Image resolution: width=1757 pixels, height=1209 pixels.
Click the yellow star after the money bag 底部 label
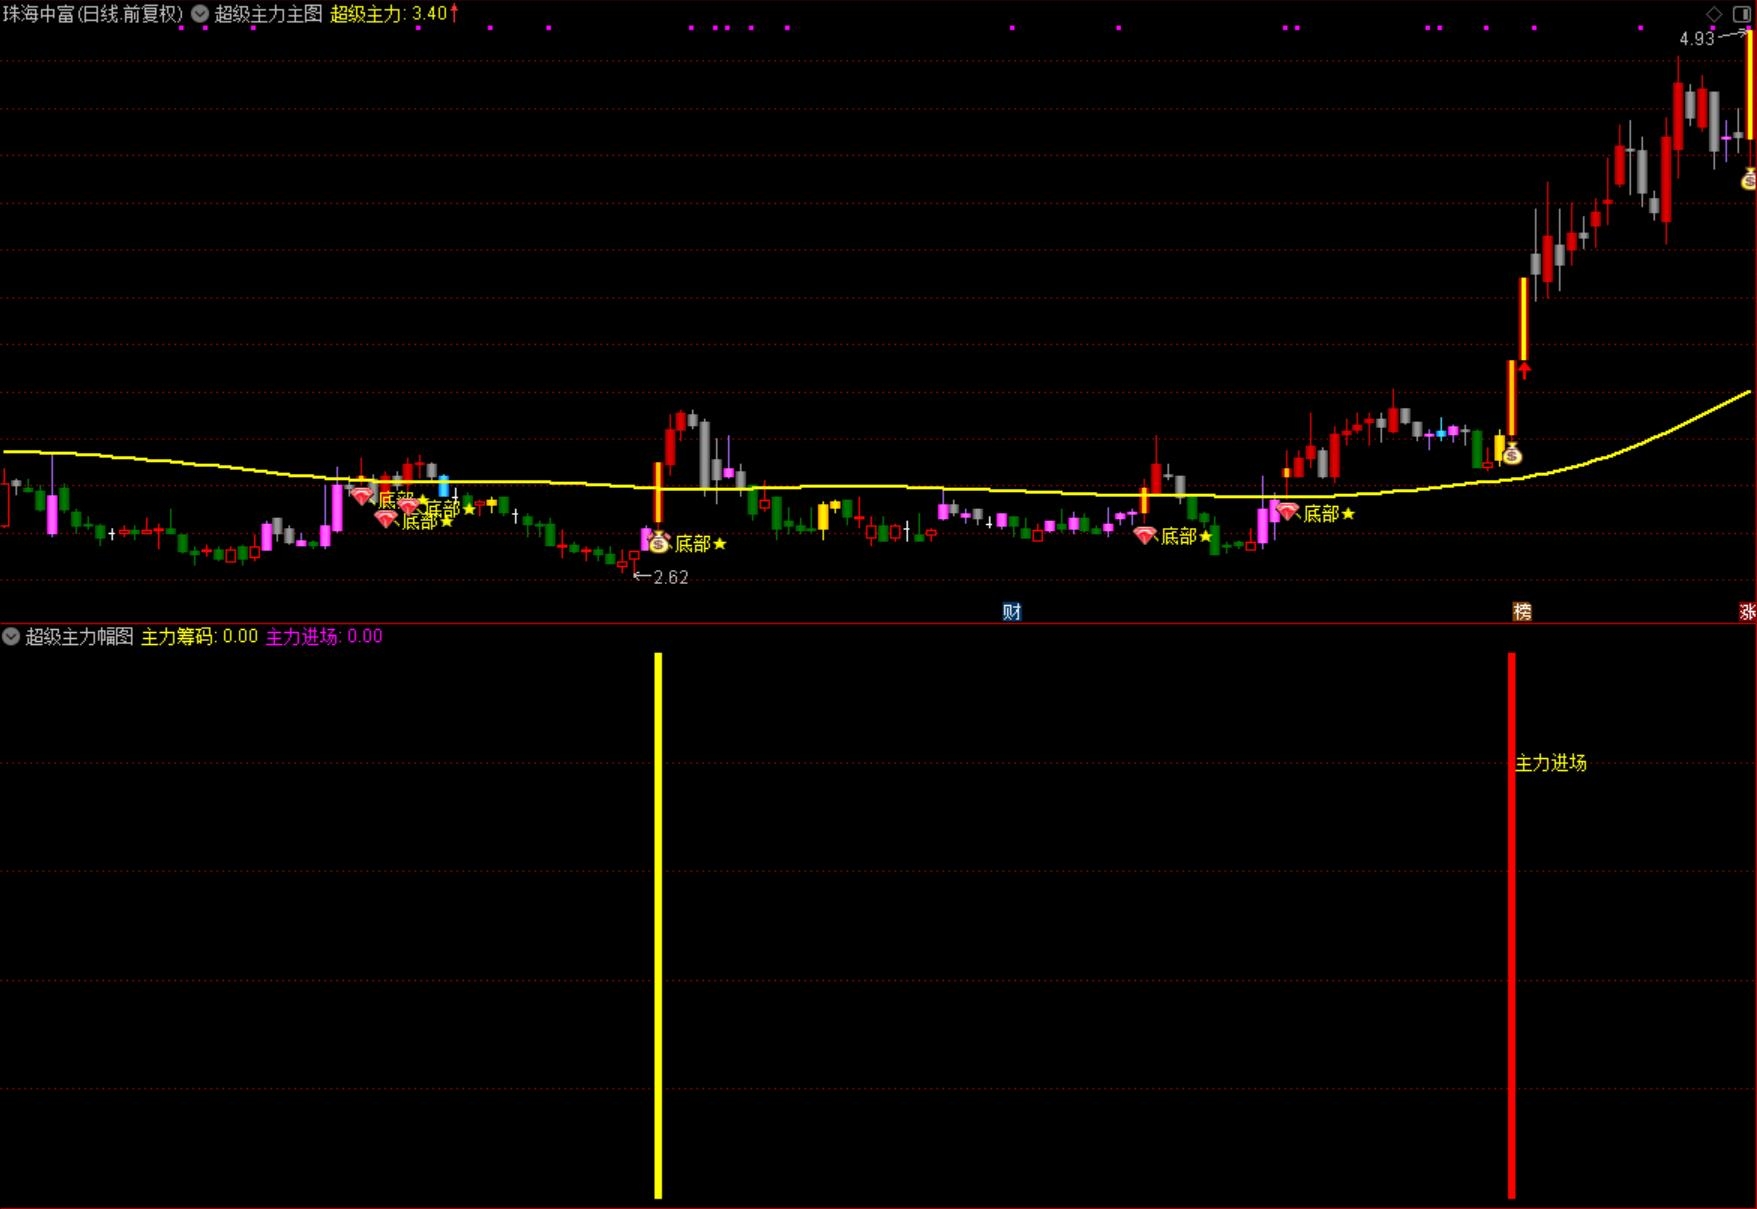tap(720, 544)
